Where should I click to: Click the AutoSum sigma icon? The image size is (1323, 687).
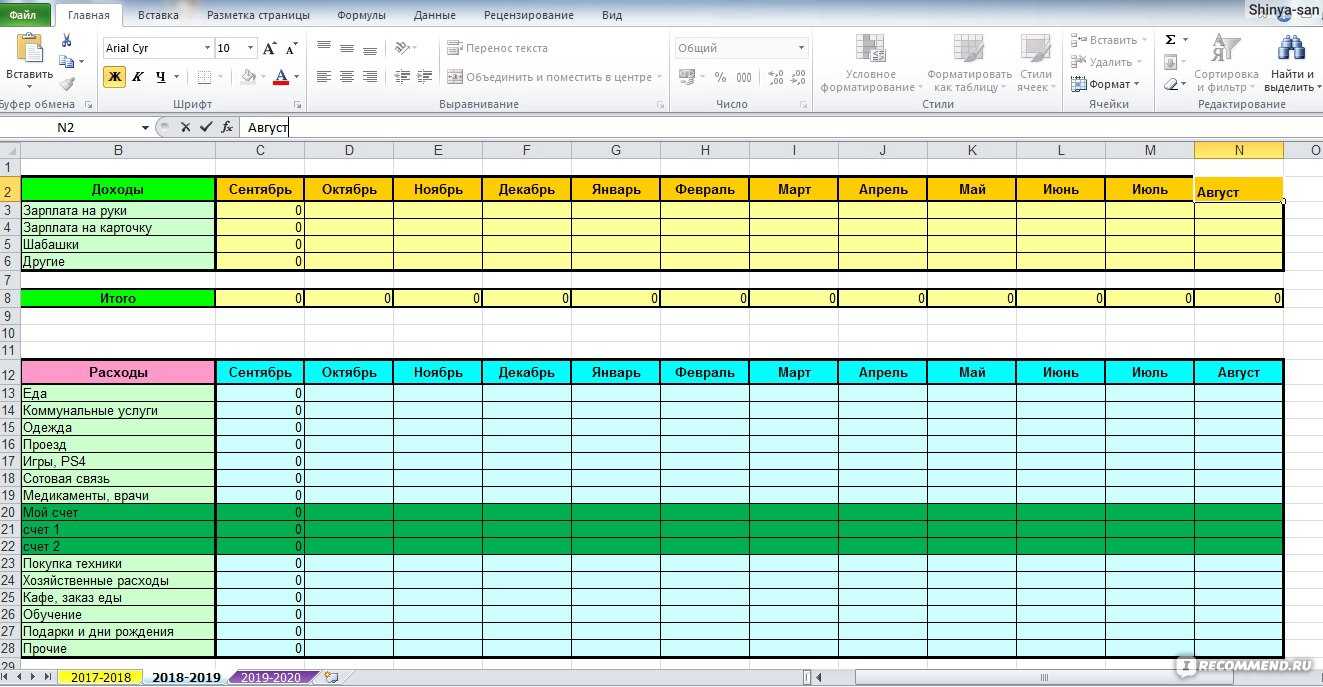[1171, 40]
